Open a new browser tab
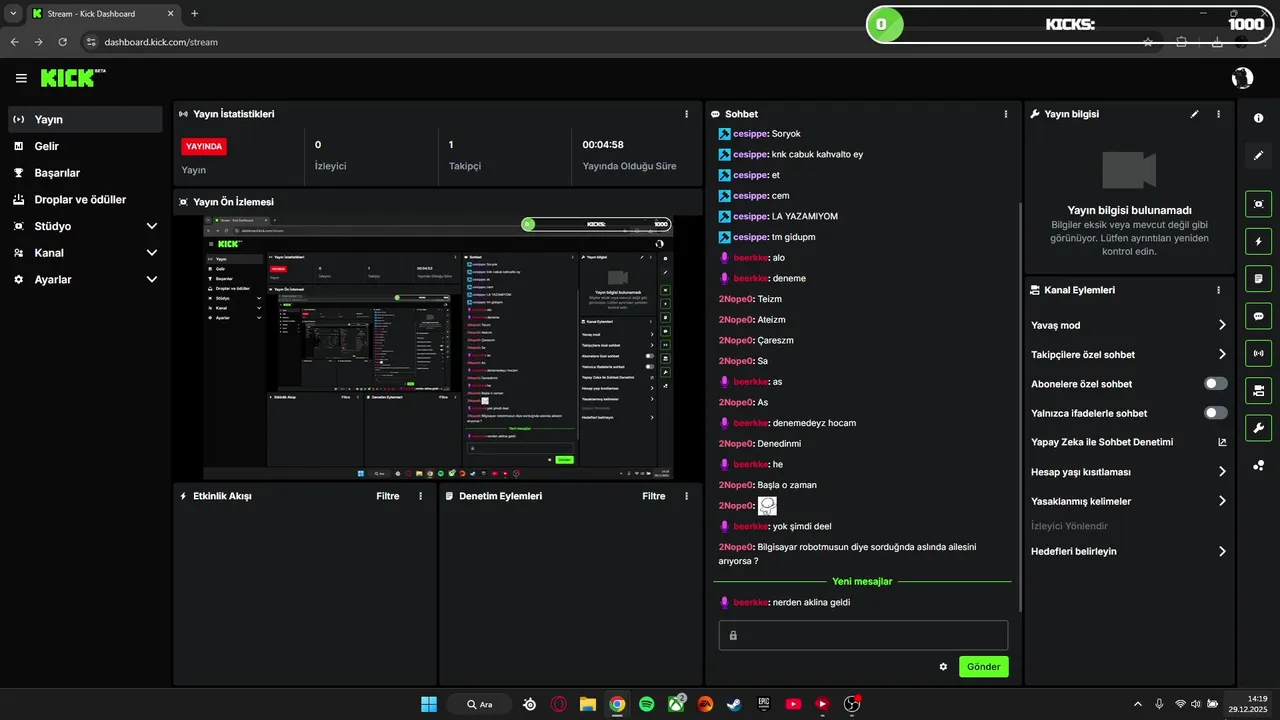This screenshot has width=1280, height=720. (x=194, y=14)
